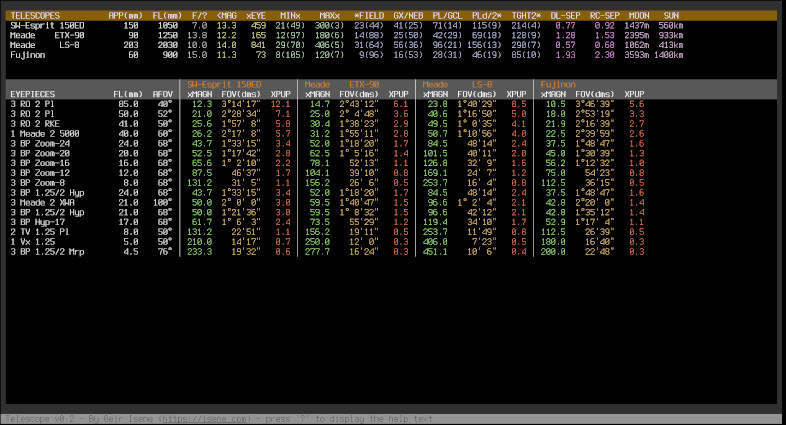Screen dimensions: 786x425
Task: Click the 3°46'39" field of view value
Action: (x=595, y=104)
